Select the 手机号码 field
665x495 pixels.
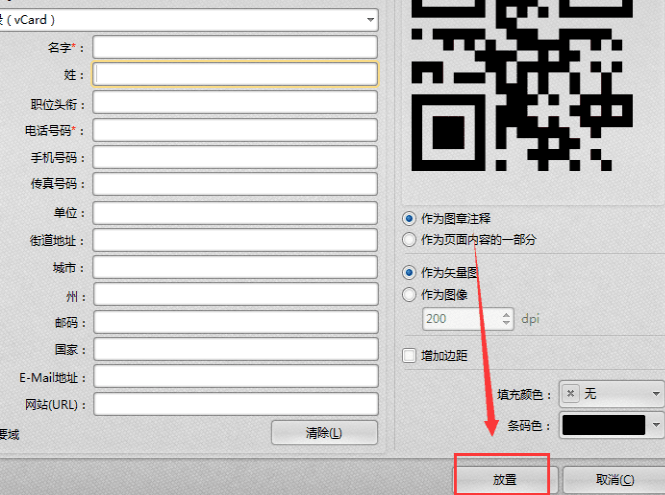[235, 157]
